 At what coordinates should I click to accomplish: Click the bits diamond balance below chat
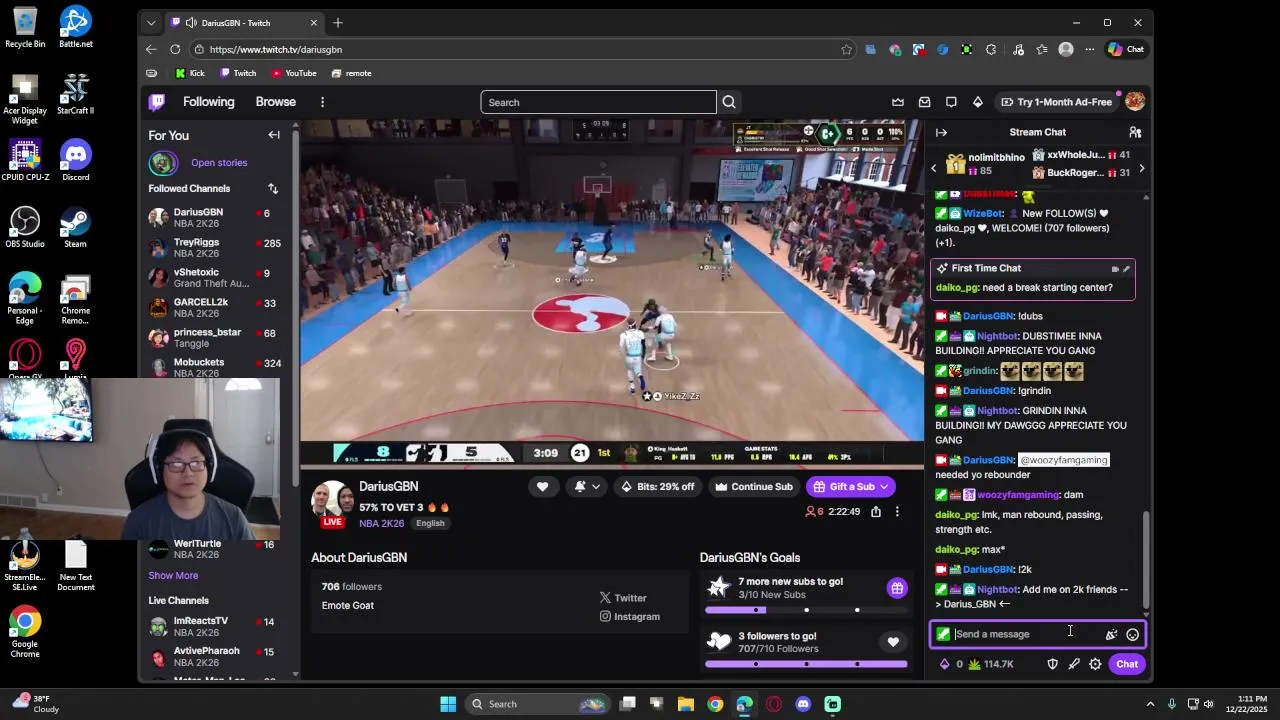950,664
